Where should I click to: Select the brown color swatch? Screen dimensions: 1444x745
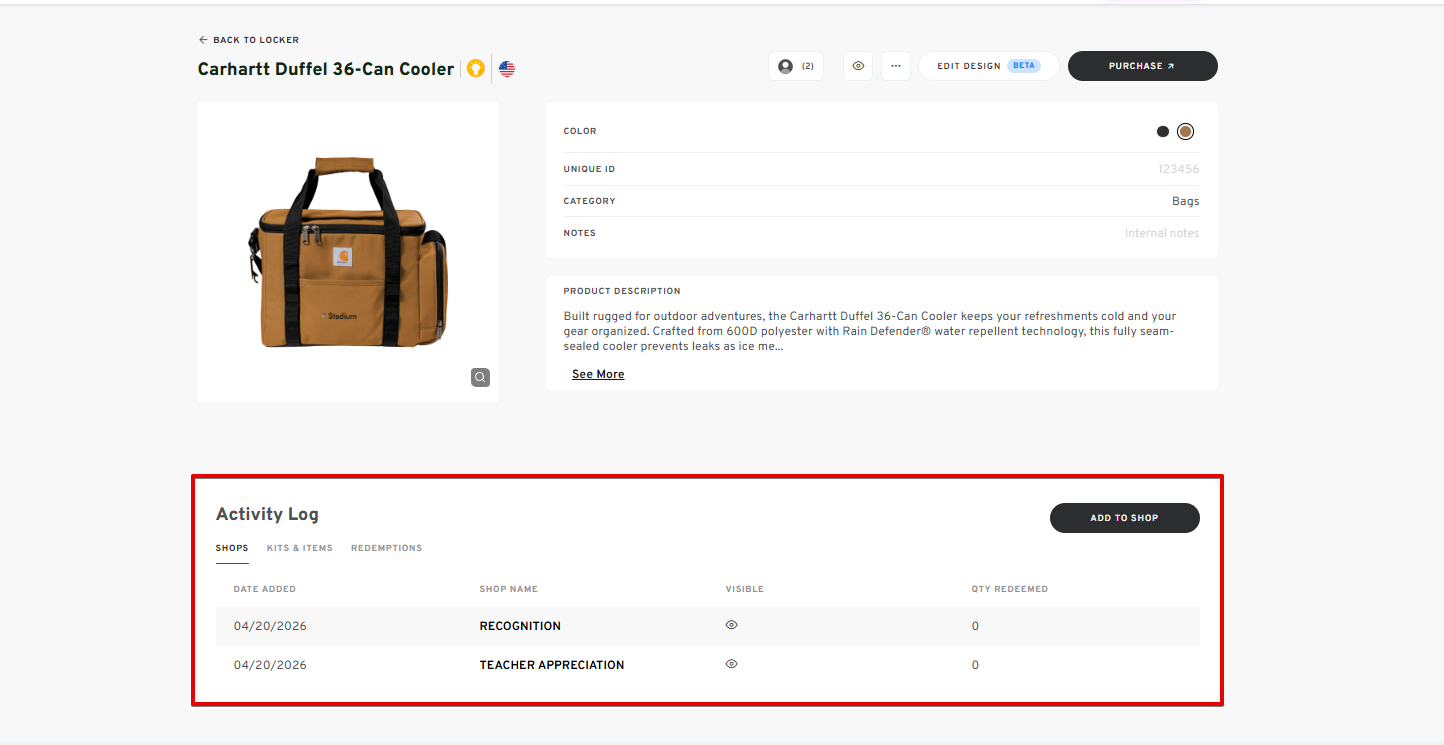point(1186,131)
